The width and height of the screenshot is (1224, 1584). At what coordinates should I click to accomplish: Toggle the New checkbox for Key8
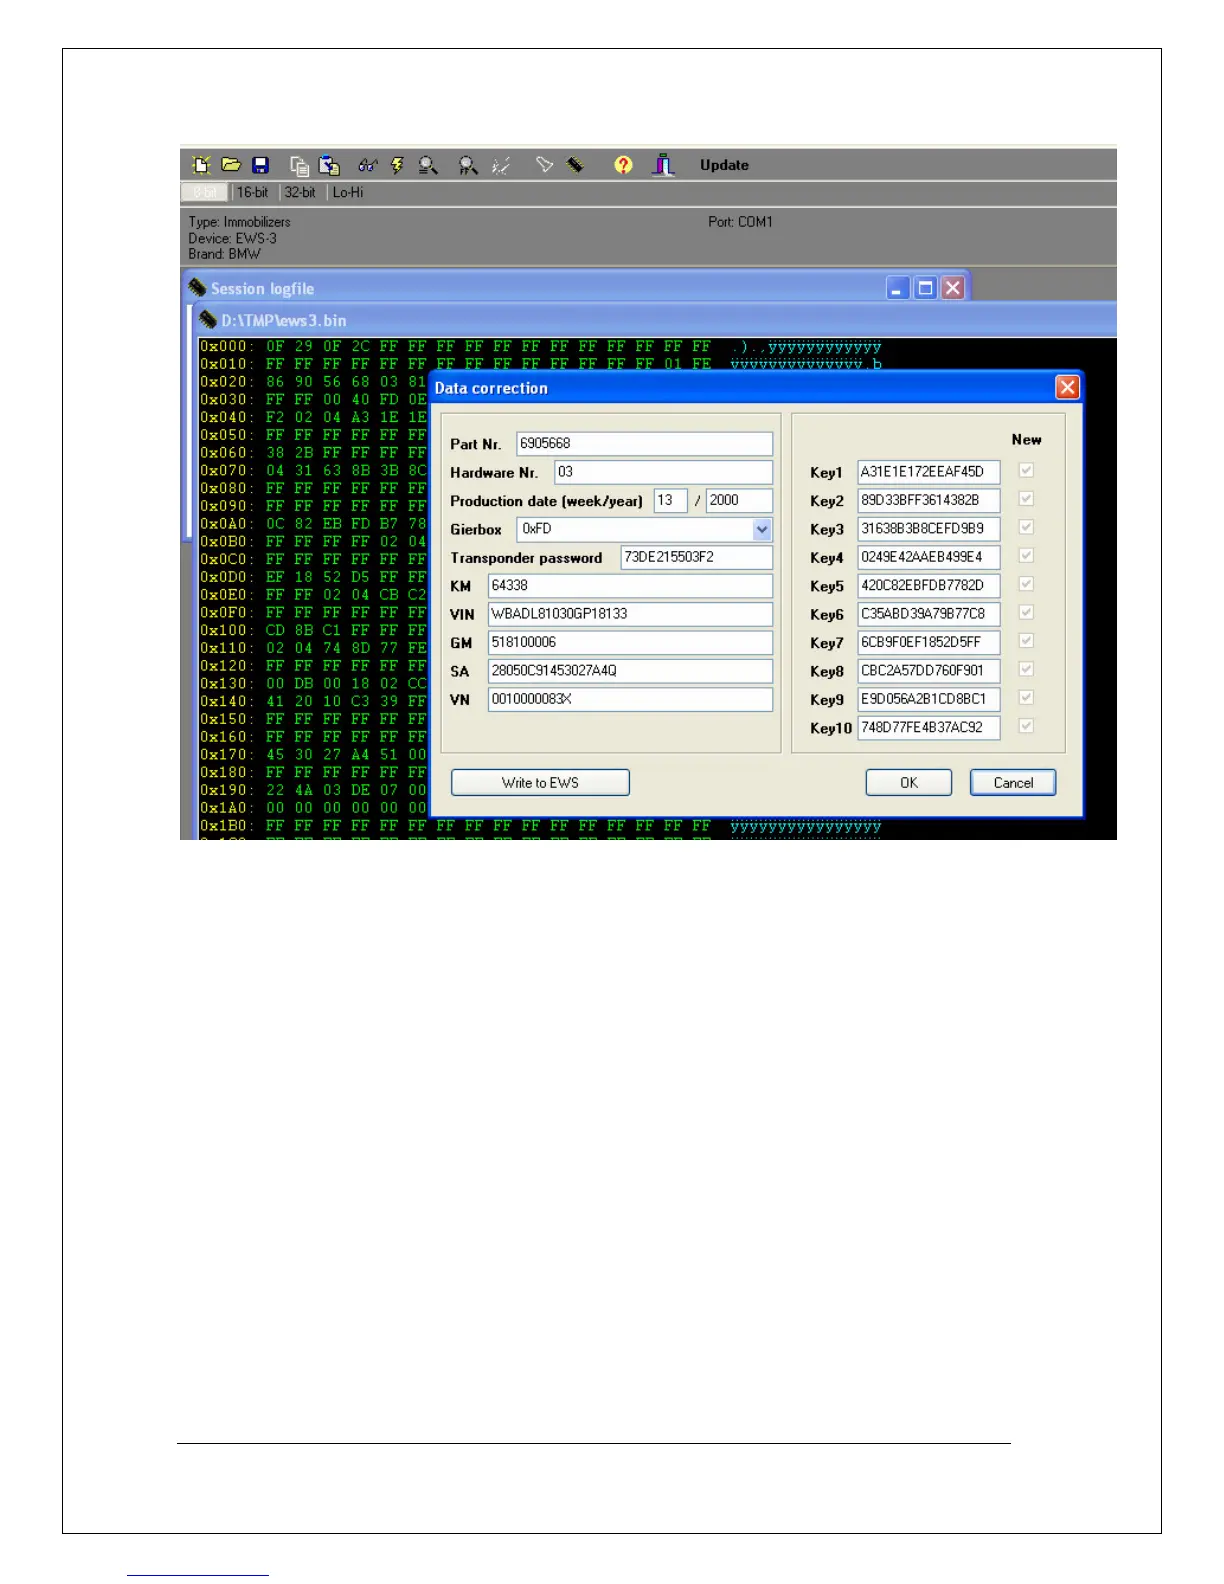pos(1026,669)
